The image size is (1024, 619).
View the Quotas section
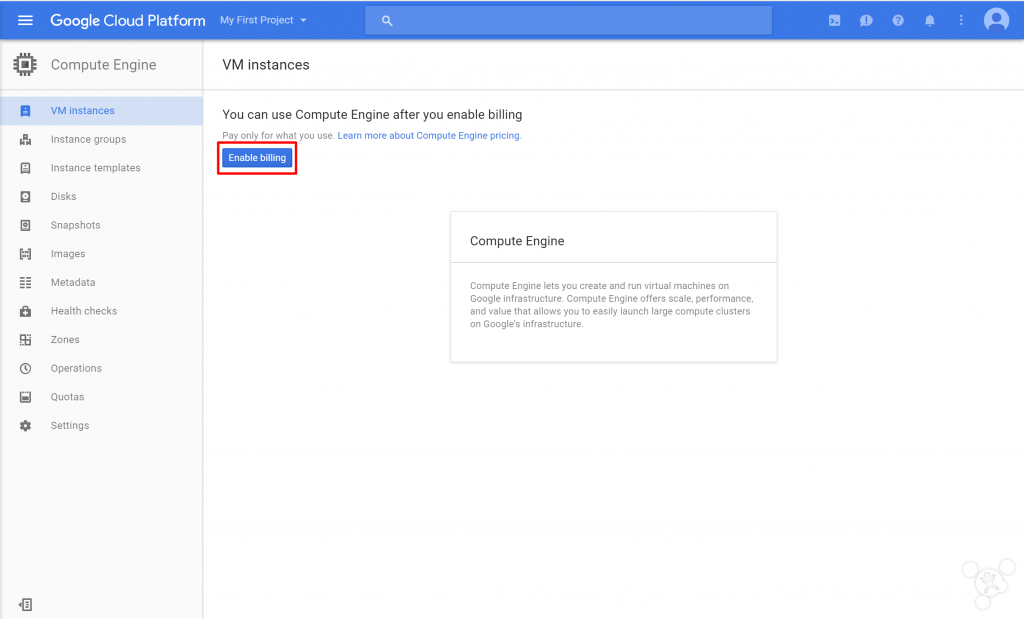[67, 397]
